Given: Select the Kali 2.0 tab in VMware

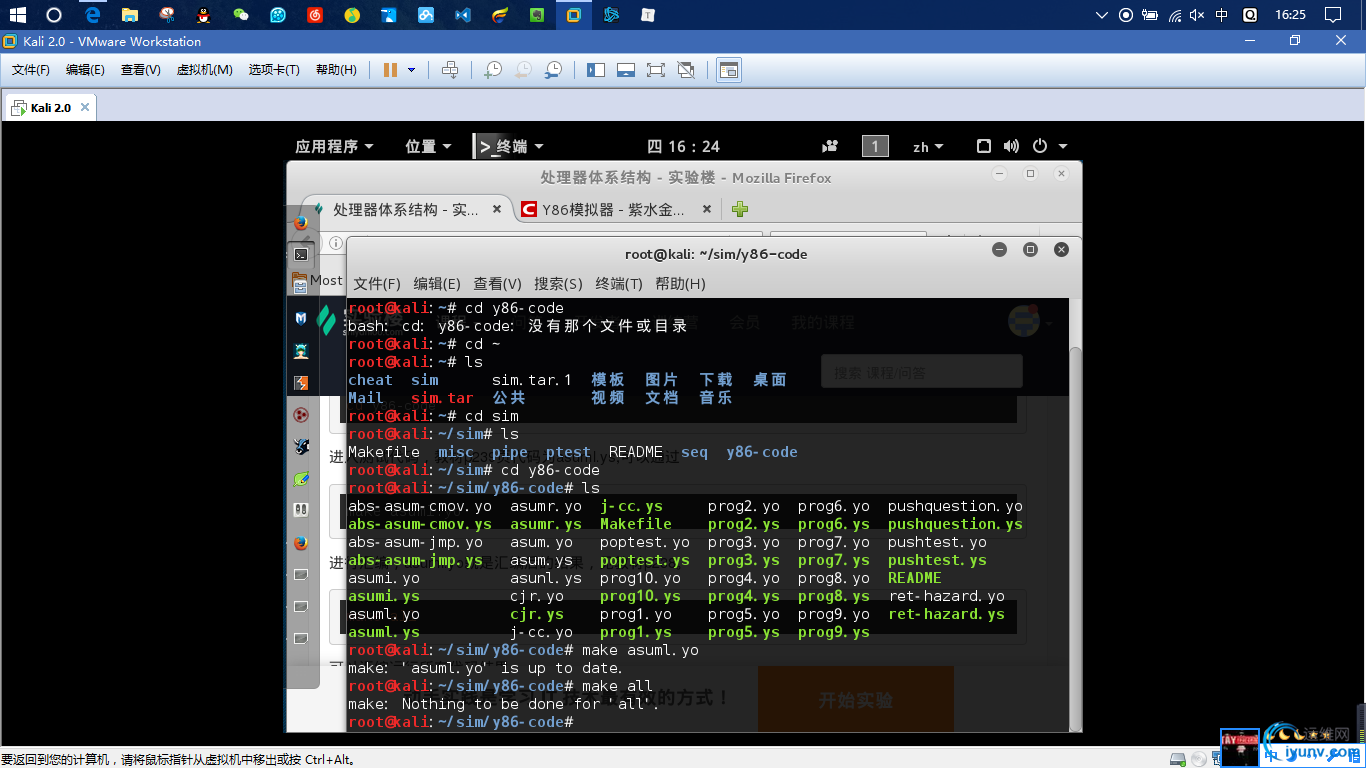Looking at the screenshot, I should click(50, 107).
